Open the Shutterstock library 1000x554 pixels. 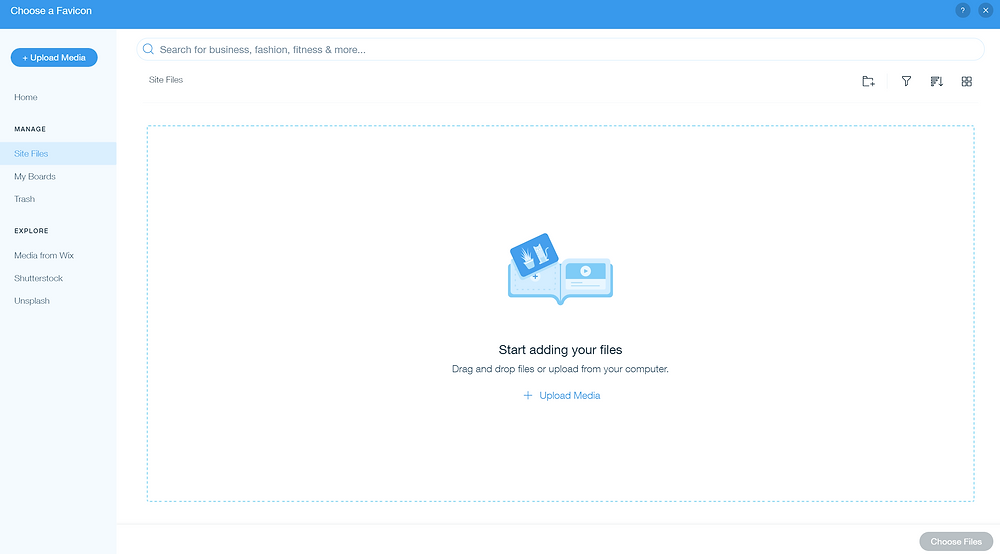(x=38, y=278)
